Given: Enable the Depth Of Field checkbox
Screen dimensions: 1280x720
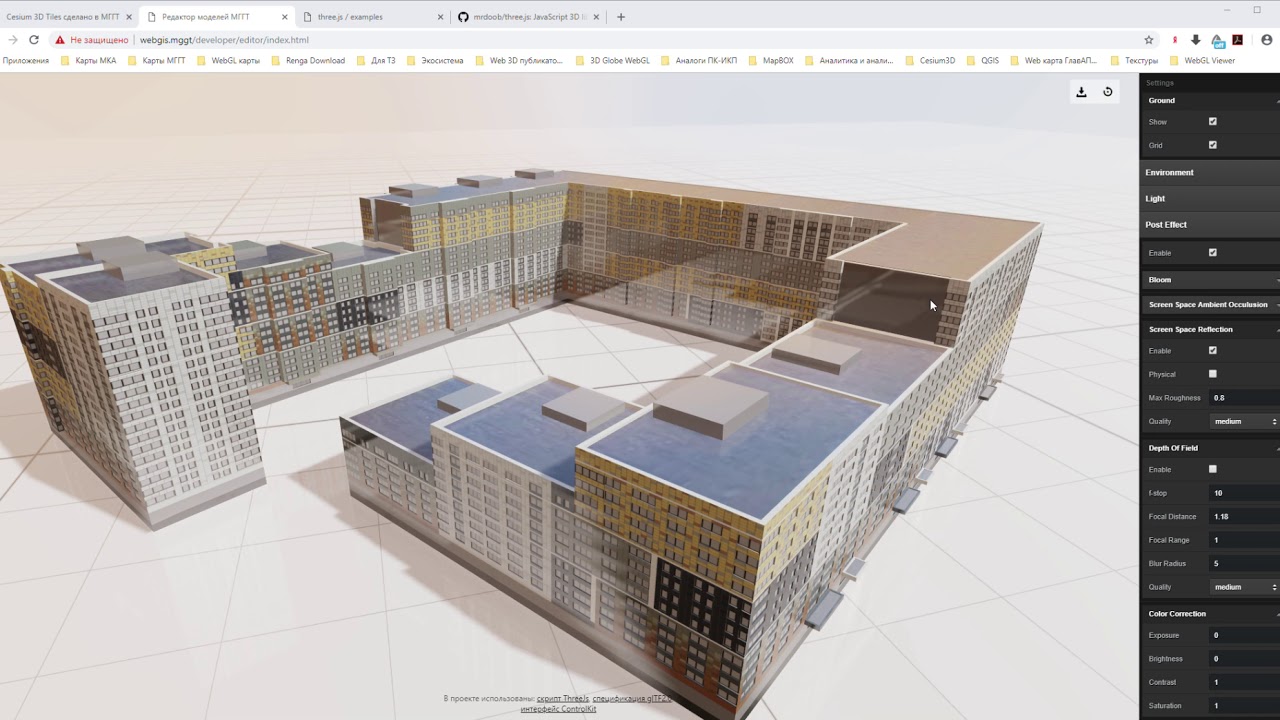Looking at the screenshot, I should point(1213,469).
